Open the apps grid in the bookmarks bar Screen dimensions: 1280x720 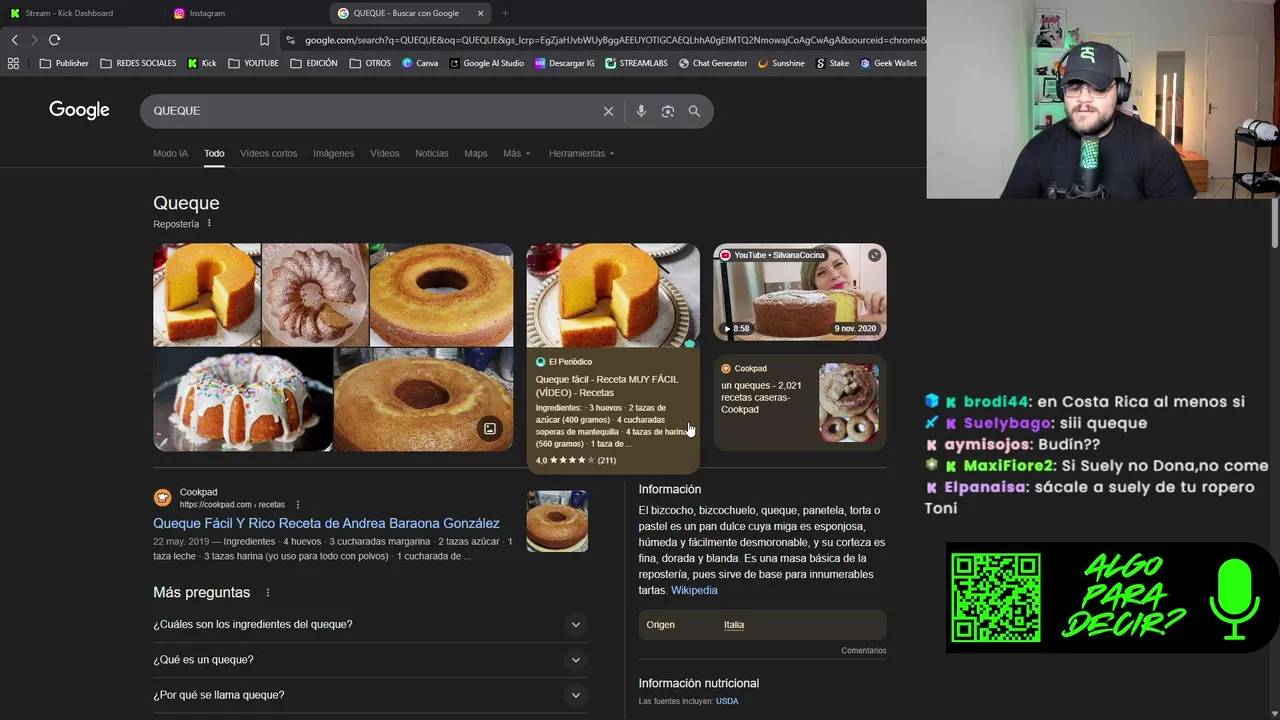[x=13, y=63]
